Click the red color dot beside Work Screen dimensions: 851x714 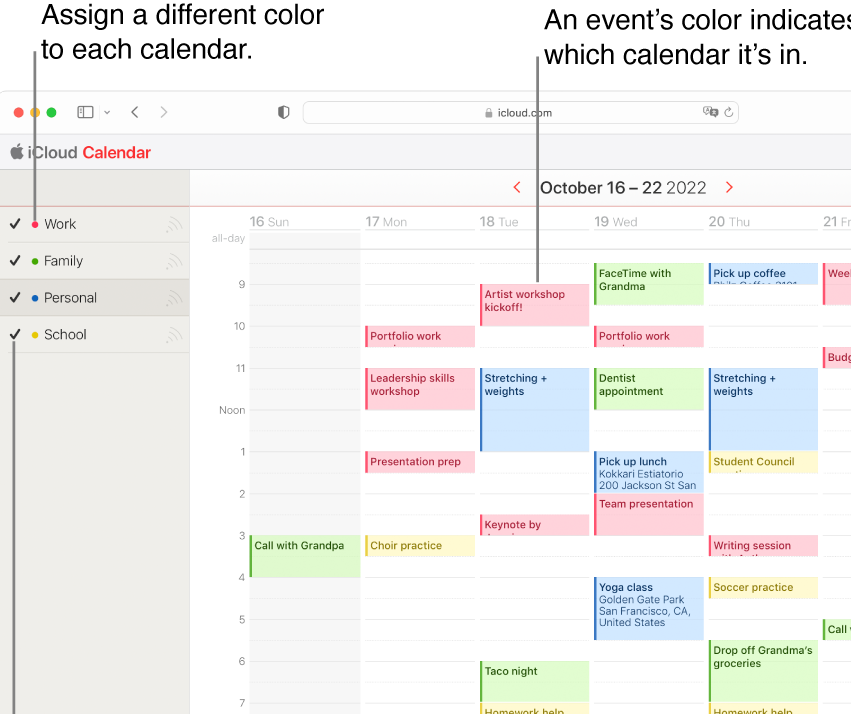pos(35,225)
